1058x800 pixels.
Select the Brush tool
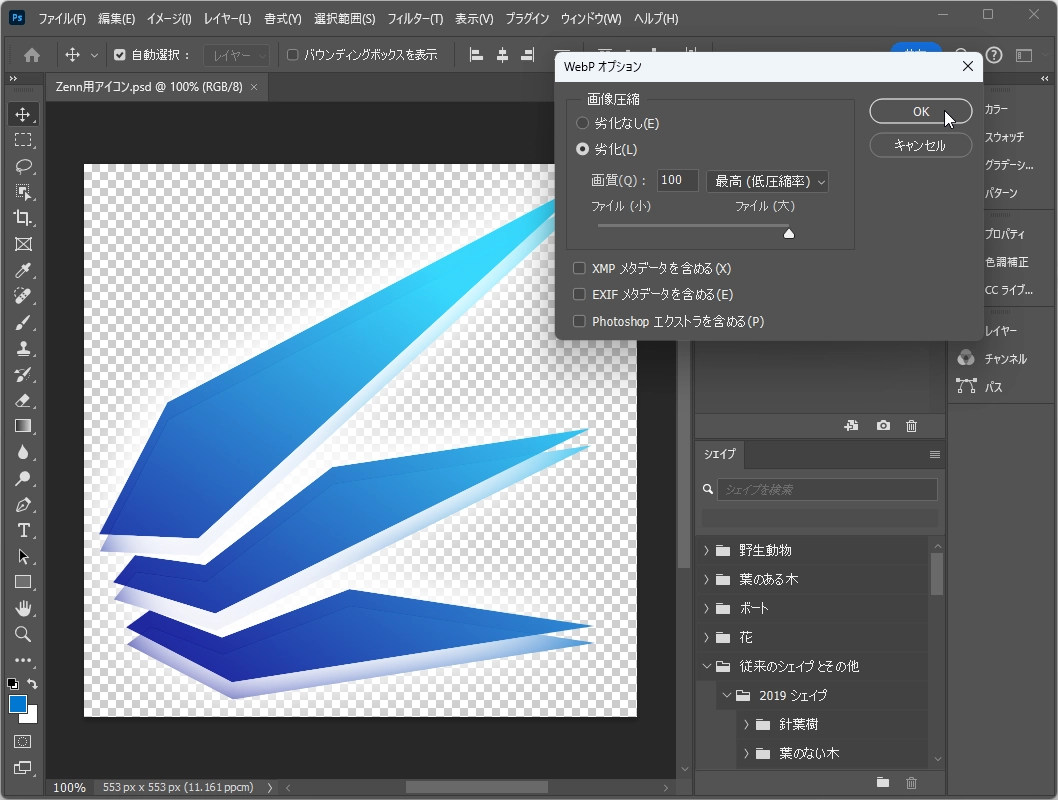click(x=23, y=322)
